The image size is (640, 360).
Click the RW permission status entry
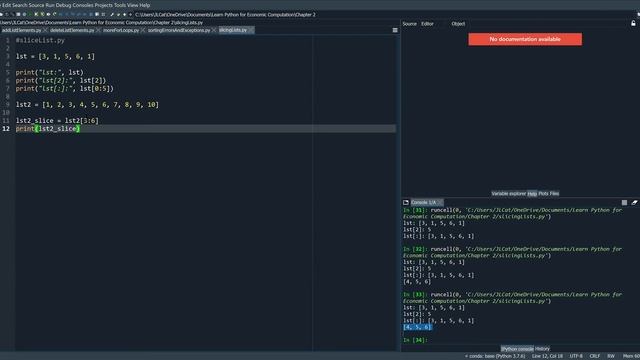click(x=611, y=356)
